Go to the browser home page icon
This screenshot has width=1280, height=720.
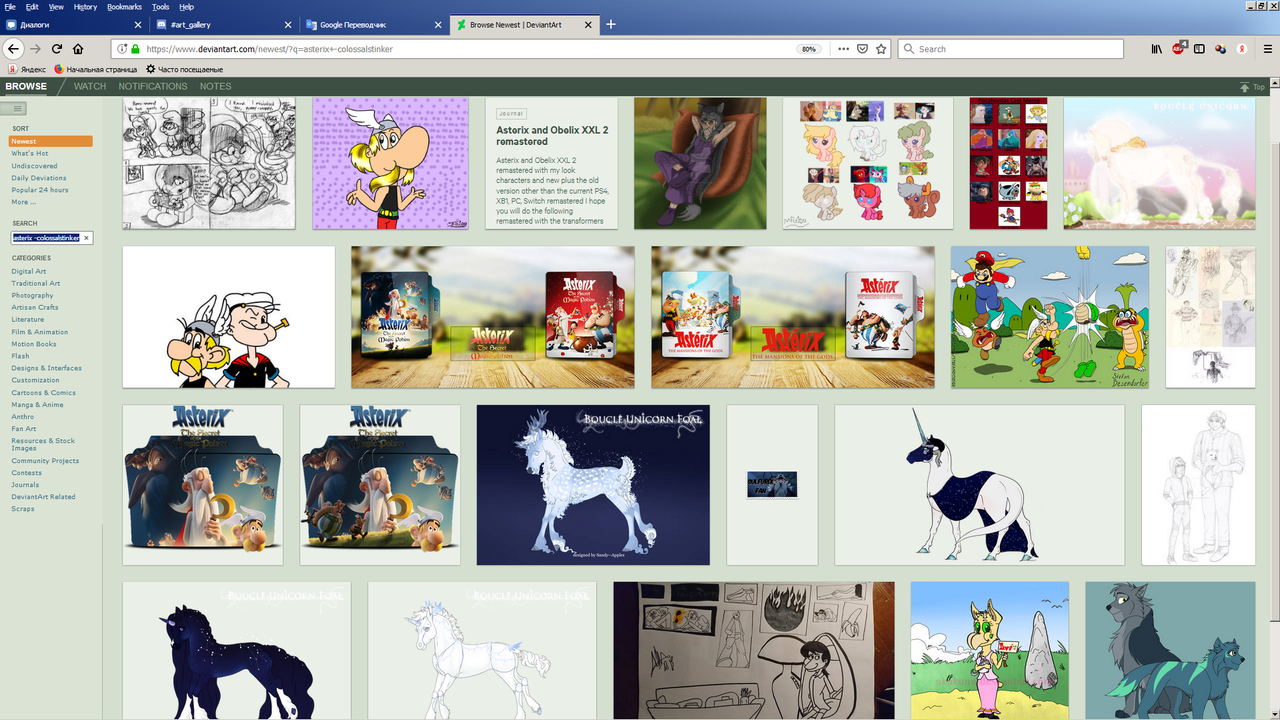[78, 48]
